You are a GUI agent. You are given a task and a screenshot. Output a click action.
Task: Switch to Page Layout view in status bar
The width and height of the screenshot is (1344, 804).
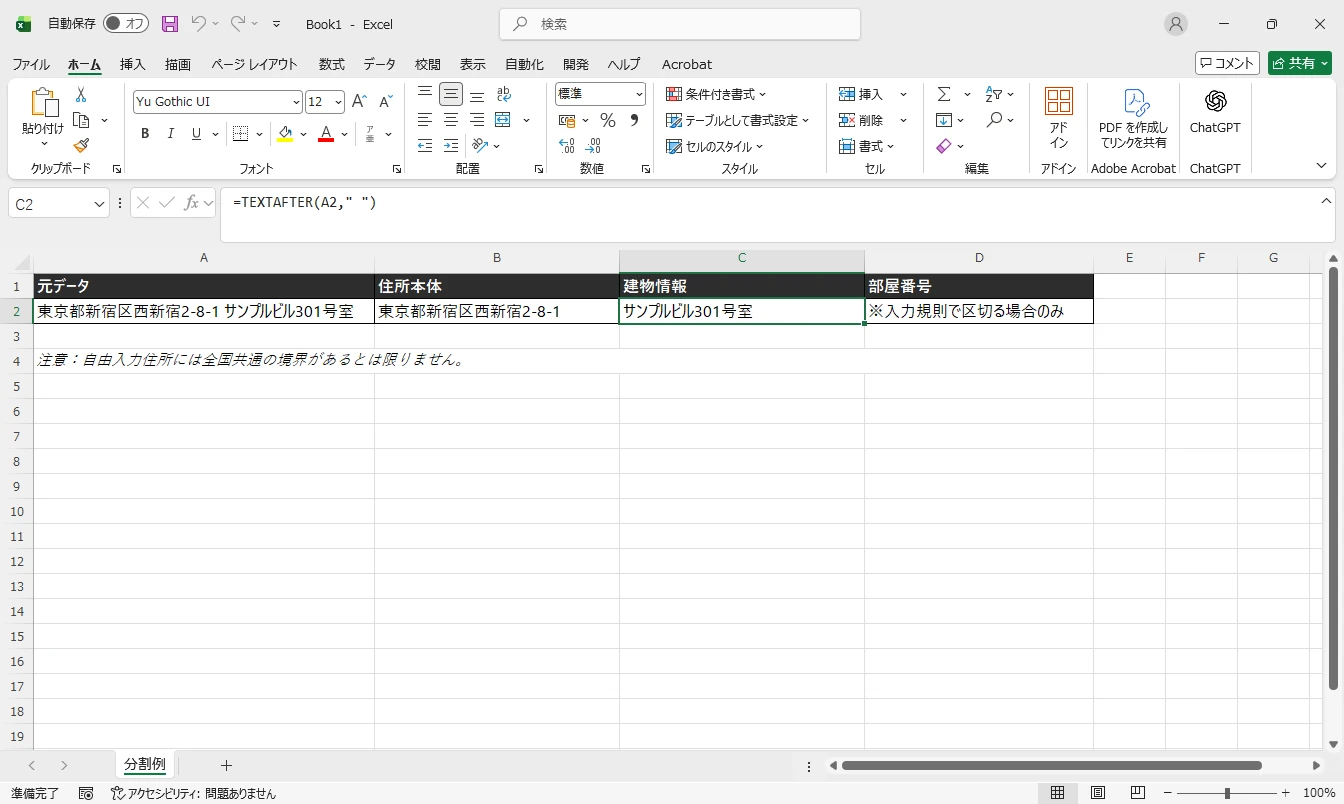1098,793
